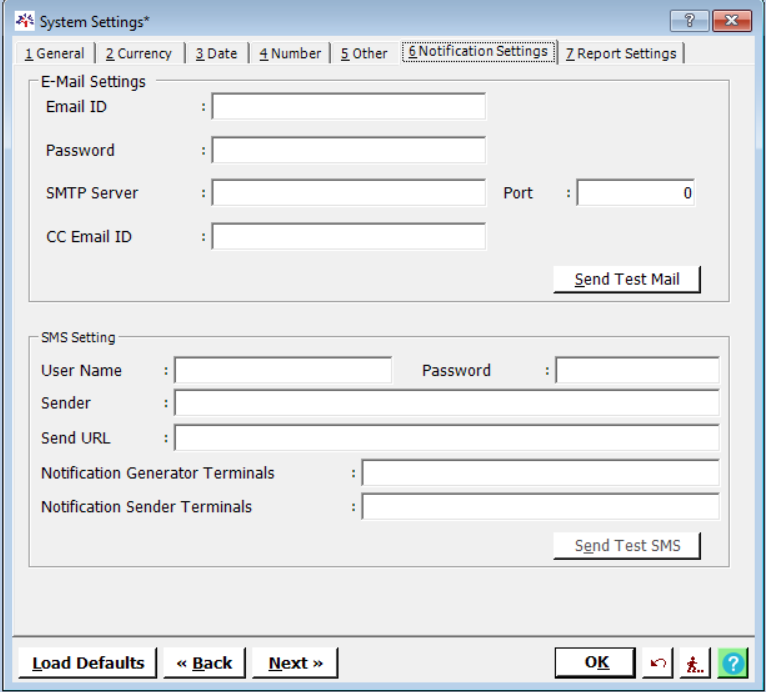
Task: Go to the Date tab
Action: point(217,54)
